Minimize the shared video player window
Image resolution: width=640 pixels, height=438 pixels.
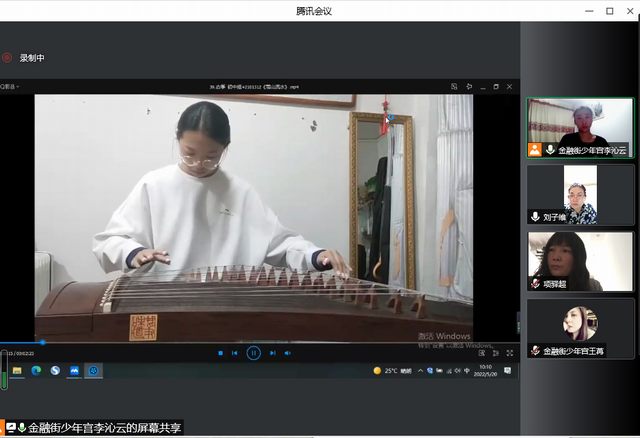point(483,87)
